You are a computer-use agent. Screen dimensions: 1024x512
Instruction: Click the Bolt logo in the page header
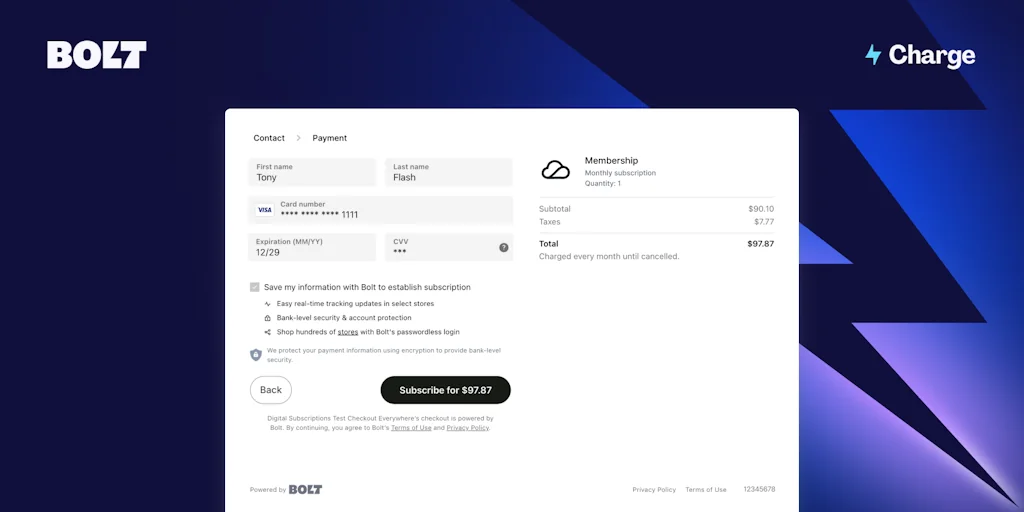click(97, 55)
